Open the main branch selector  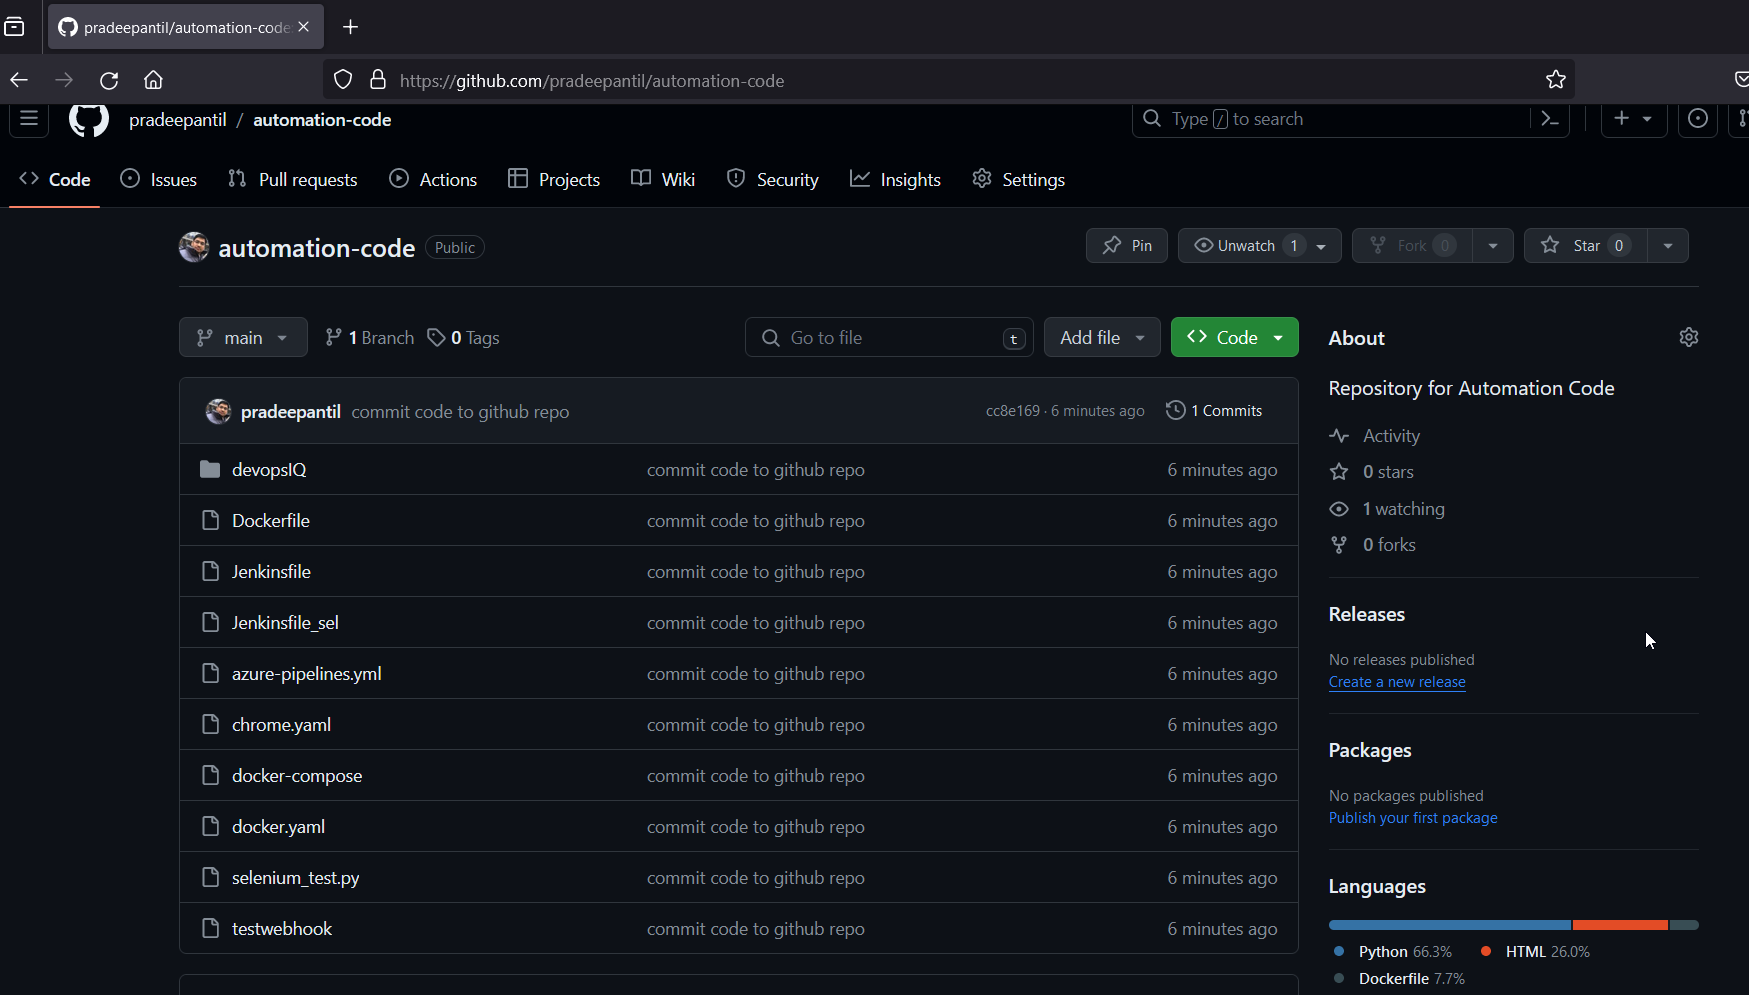pos(243,337)
